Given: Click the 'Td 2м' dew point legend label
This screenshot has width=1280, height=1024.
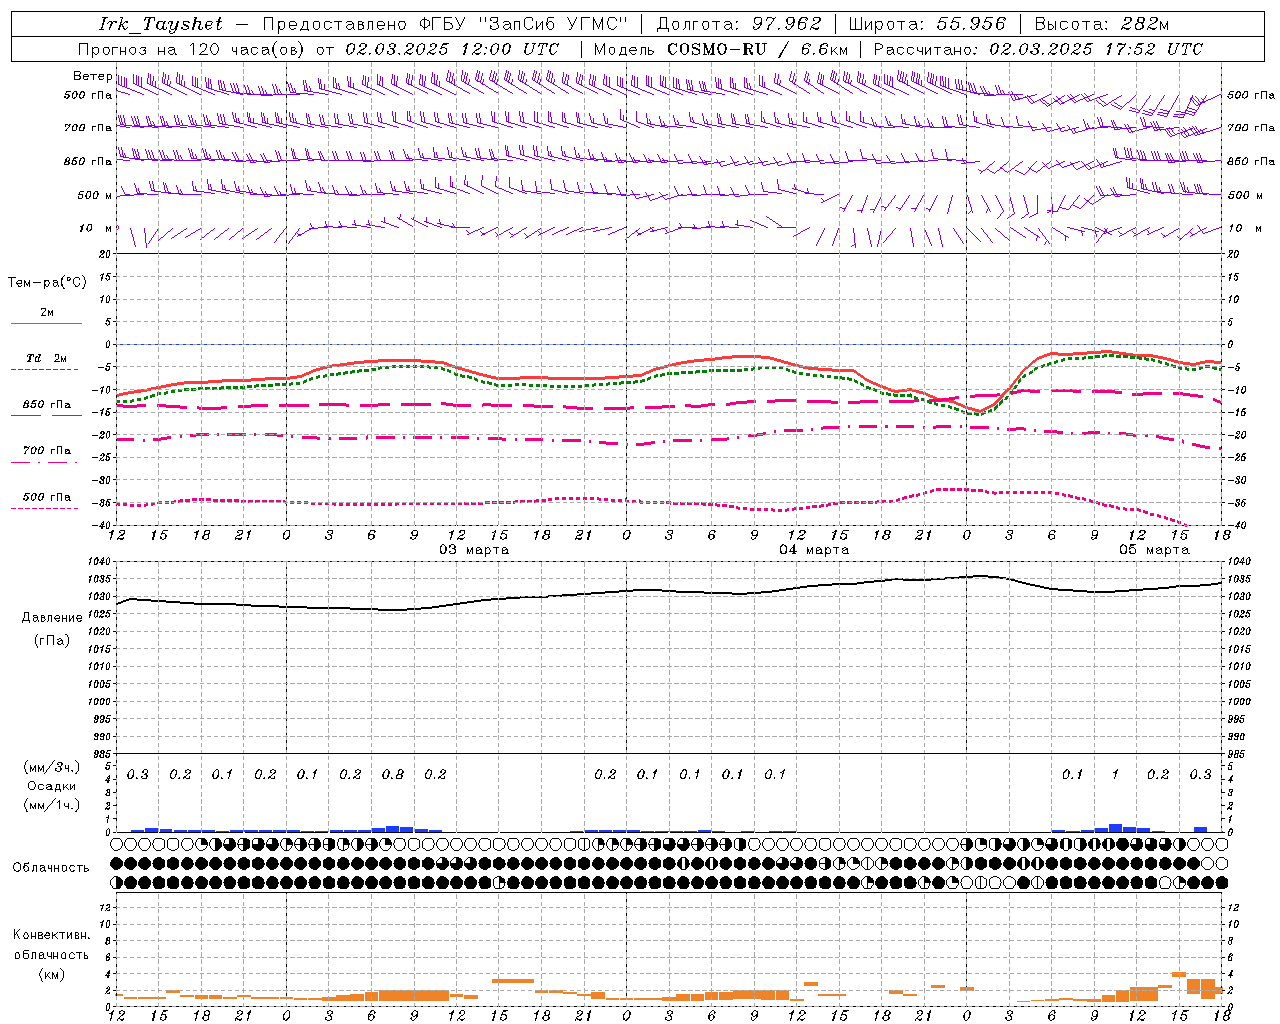Looking at the screenshot, I should [46, 358].
